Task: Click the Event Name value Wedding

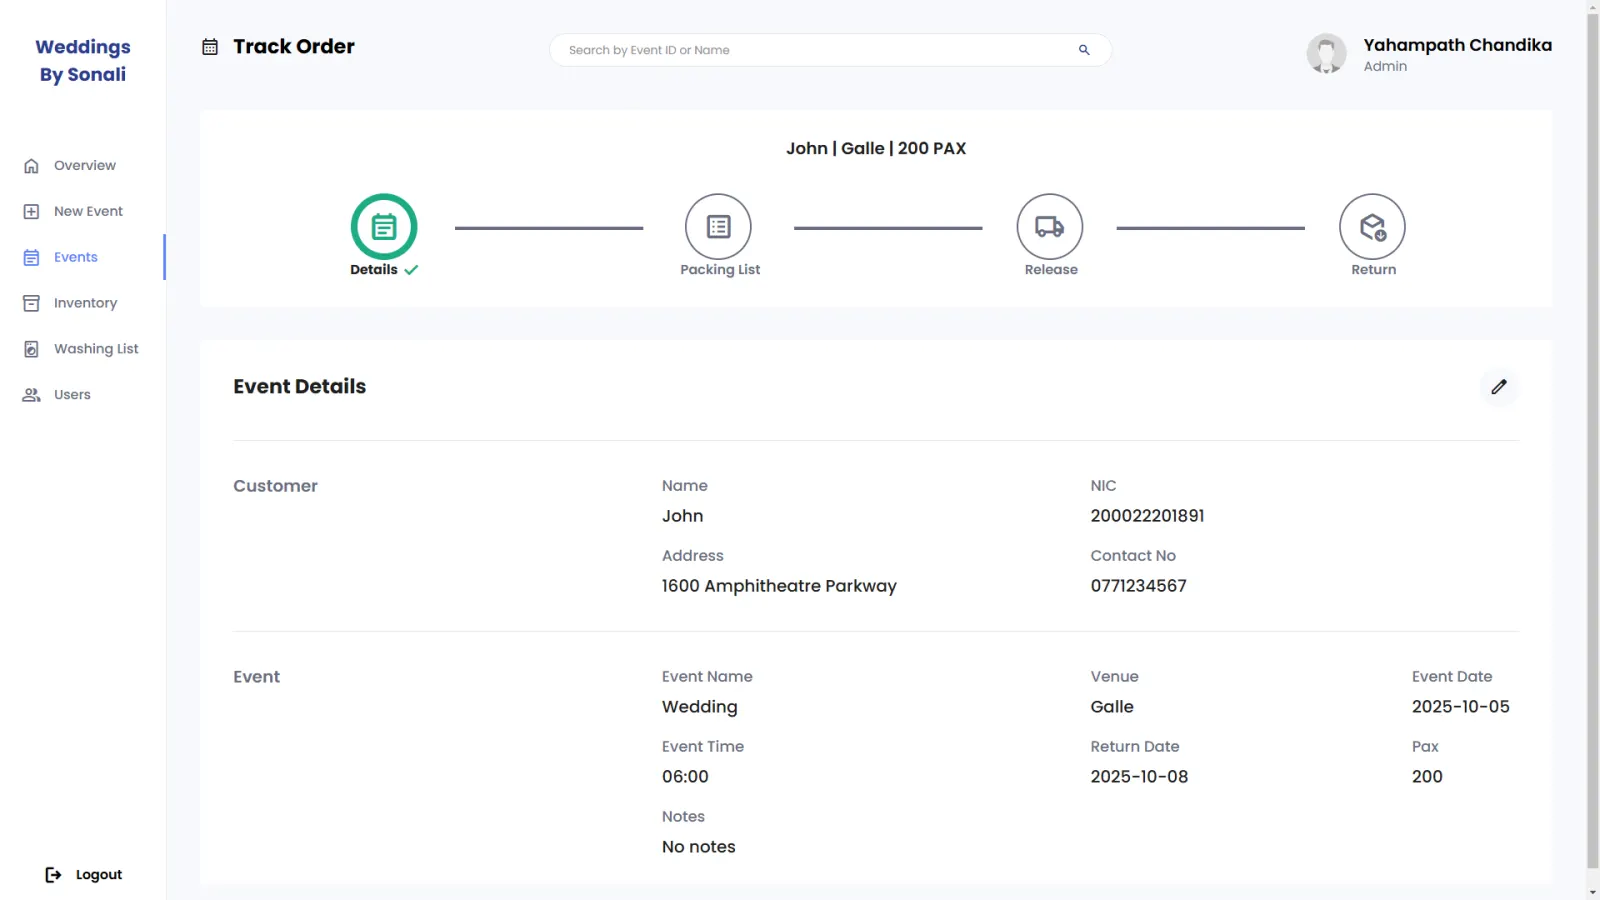Action: pos(699,707)
